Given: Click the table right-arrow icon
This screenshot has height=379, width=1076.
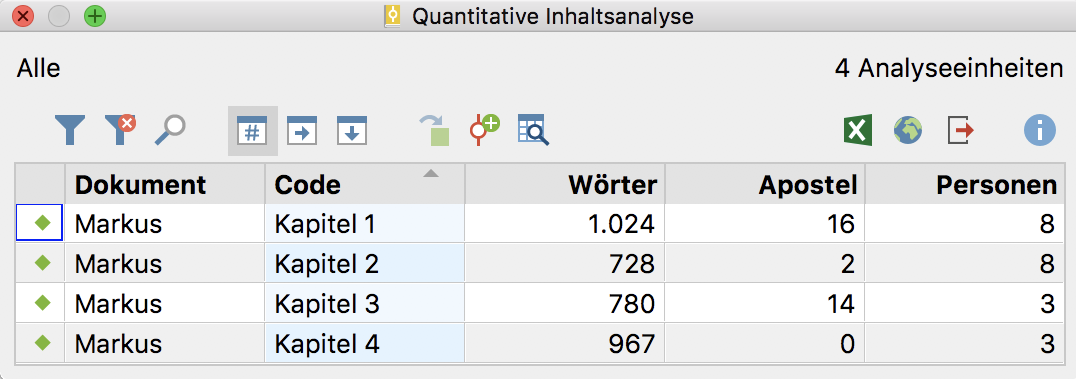Looking at the screenshot, I should (302, 130).
